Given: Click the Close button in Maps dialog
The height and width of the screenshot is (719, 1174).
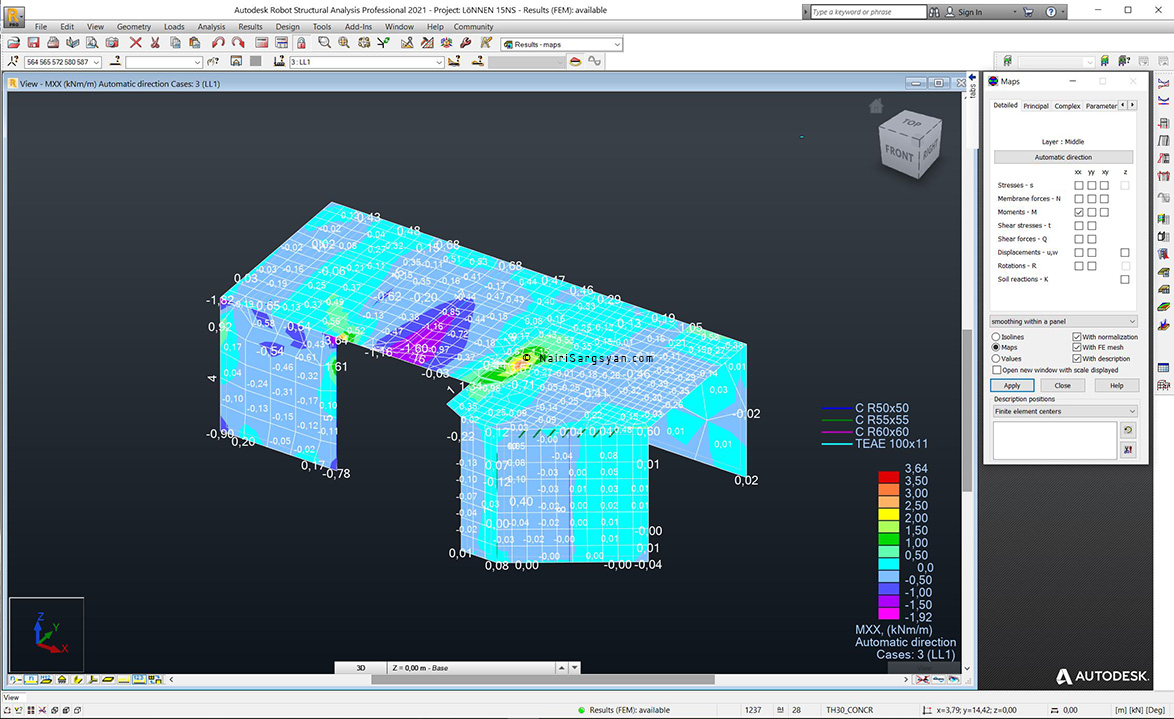Looking at the screenshot, I should [1062, 386].
